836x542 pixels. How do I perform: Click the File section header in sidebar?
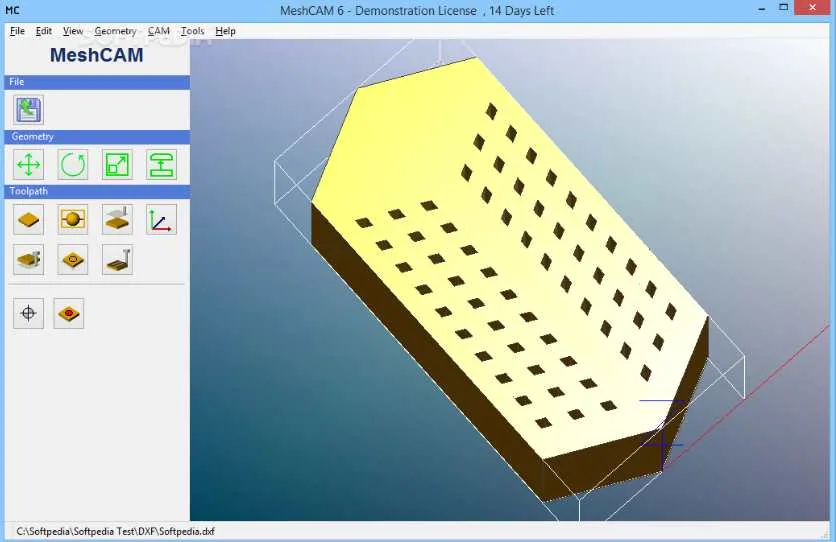[x=97, y=82]
